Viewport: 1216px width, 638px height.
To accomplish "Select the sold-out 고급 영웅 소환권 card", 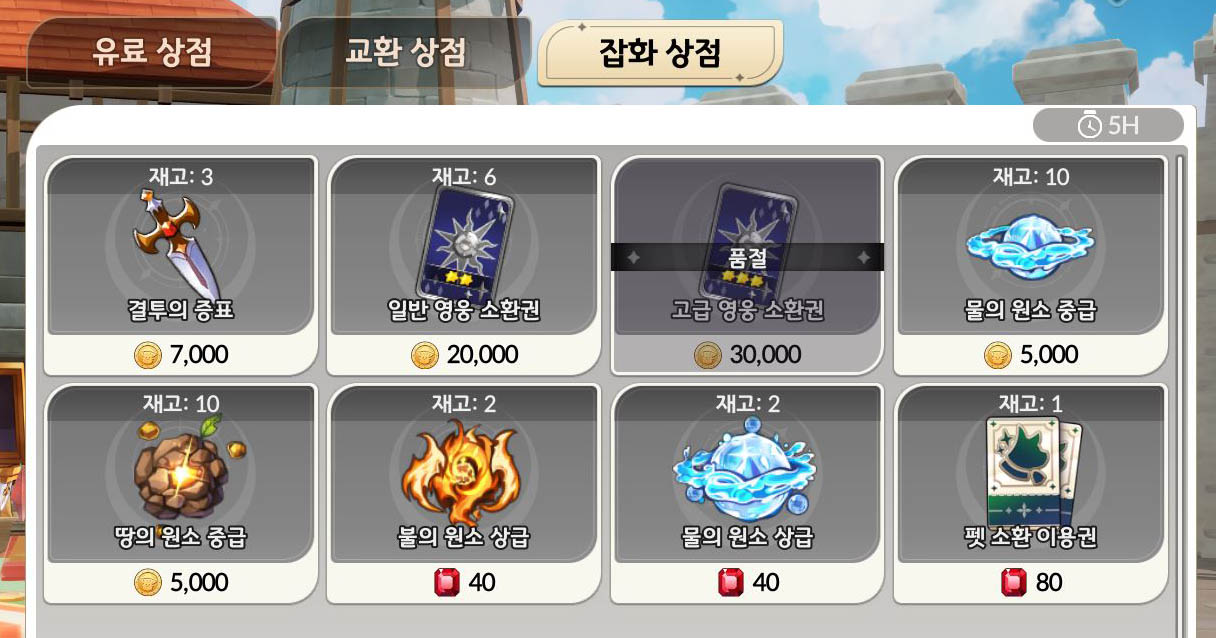I will coord(747,264).
